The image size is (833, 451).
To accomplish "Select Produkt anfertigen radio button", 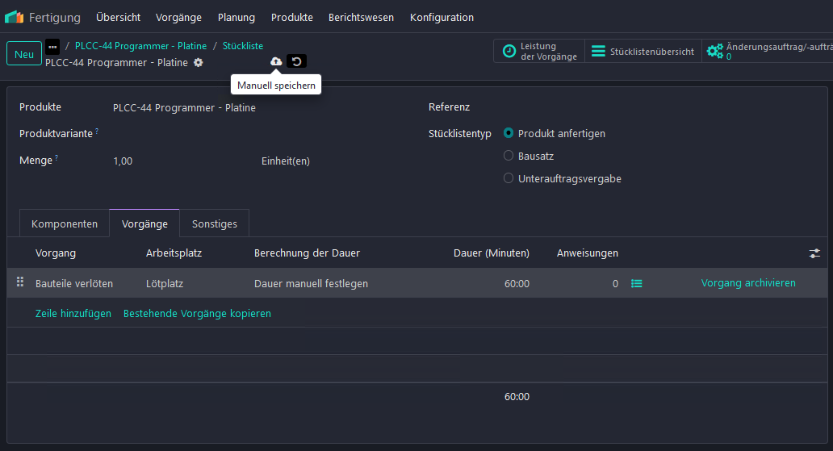I will 508,133.
